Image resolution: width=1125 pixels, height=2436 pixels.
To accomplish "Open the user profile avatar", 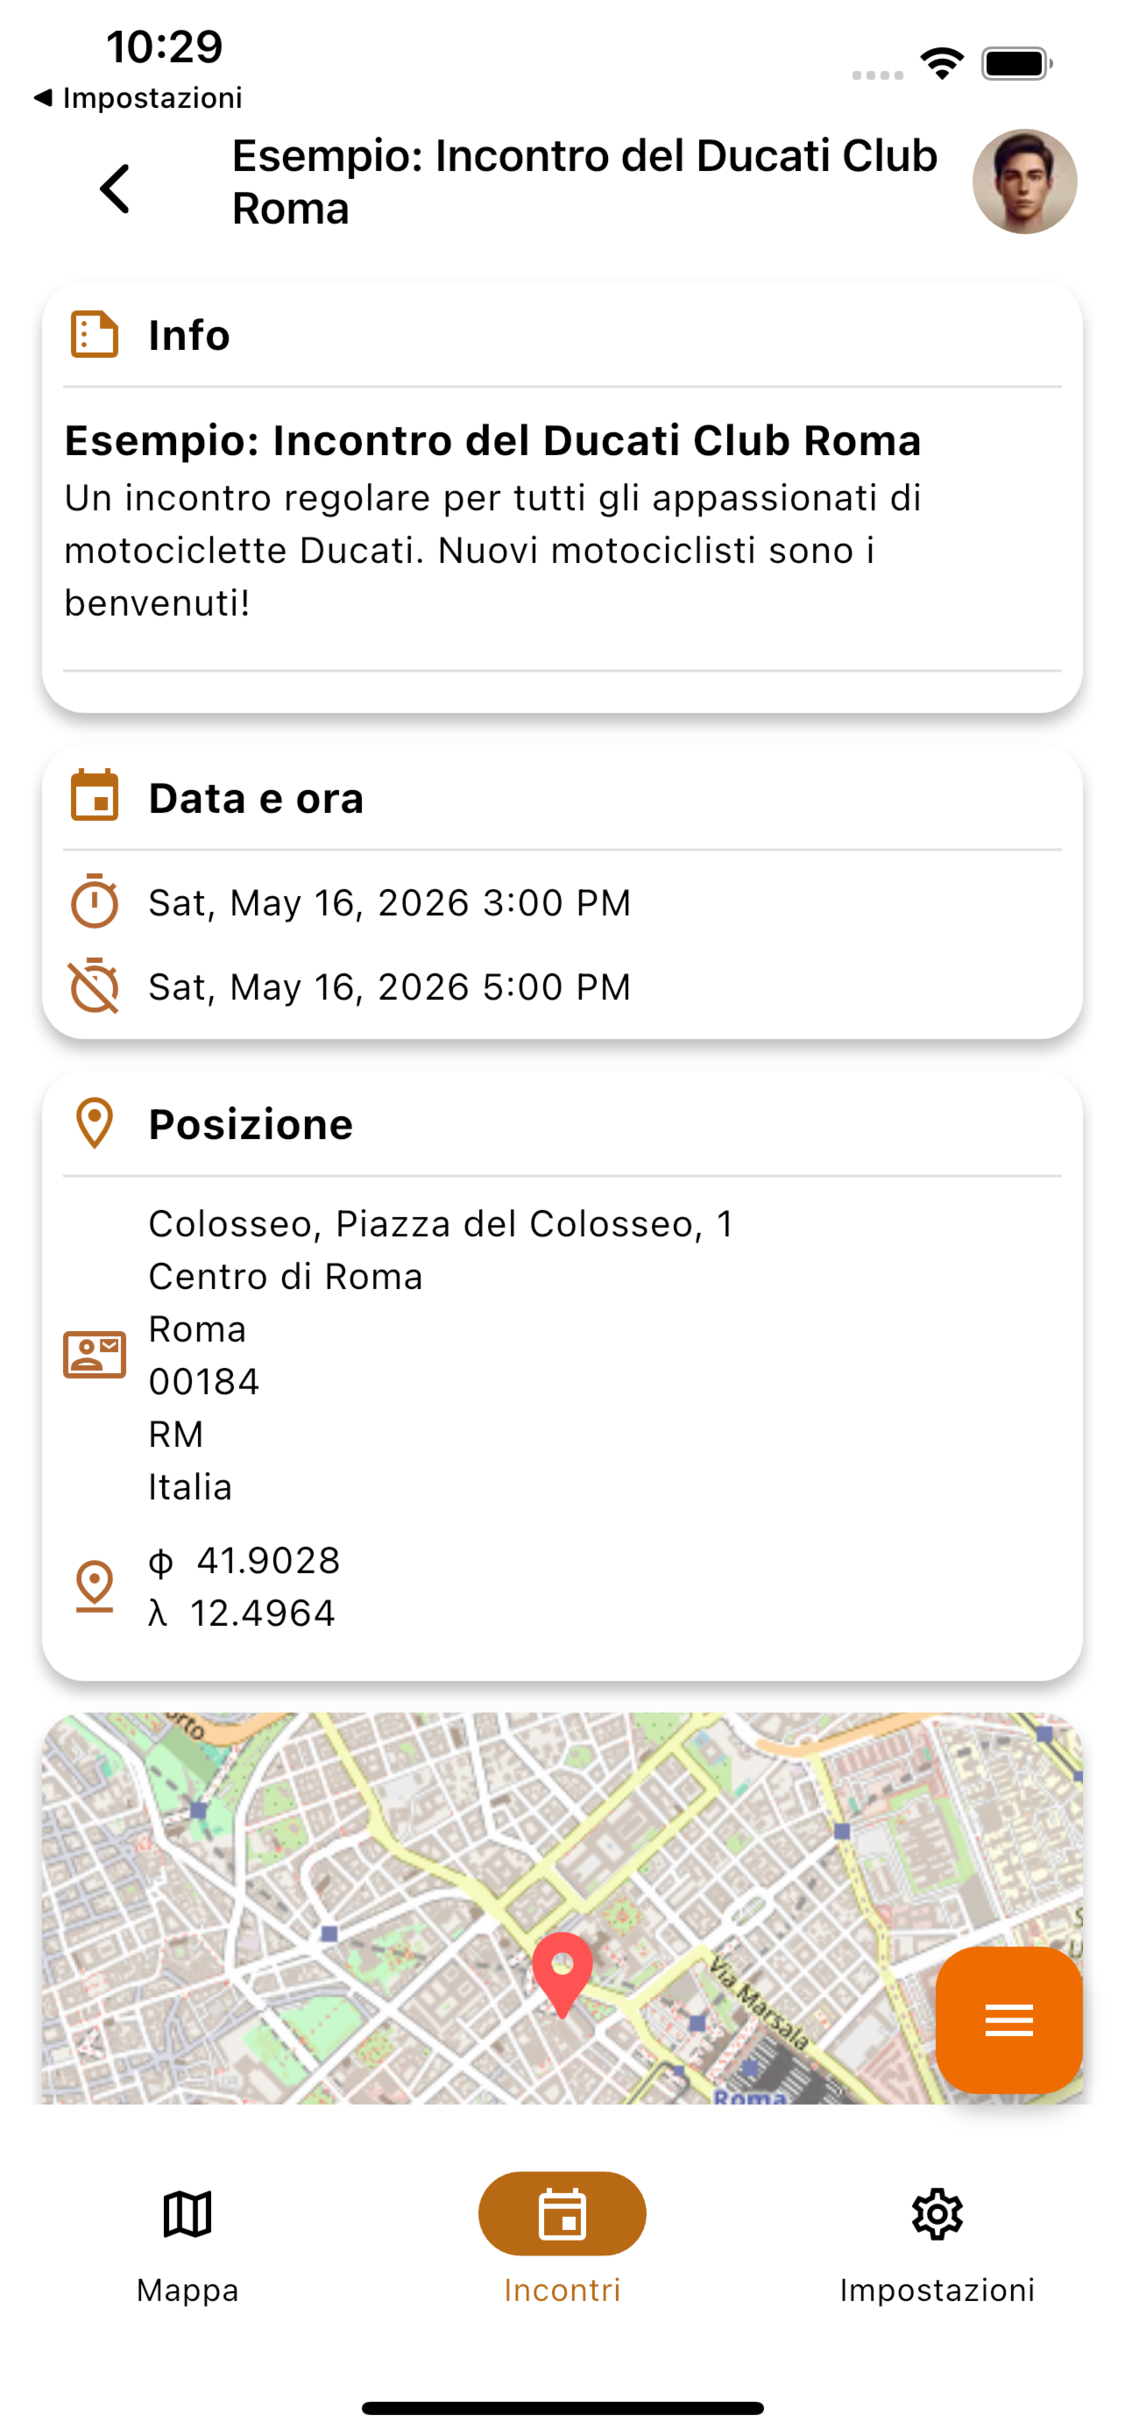I will click(1024, 182).
